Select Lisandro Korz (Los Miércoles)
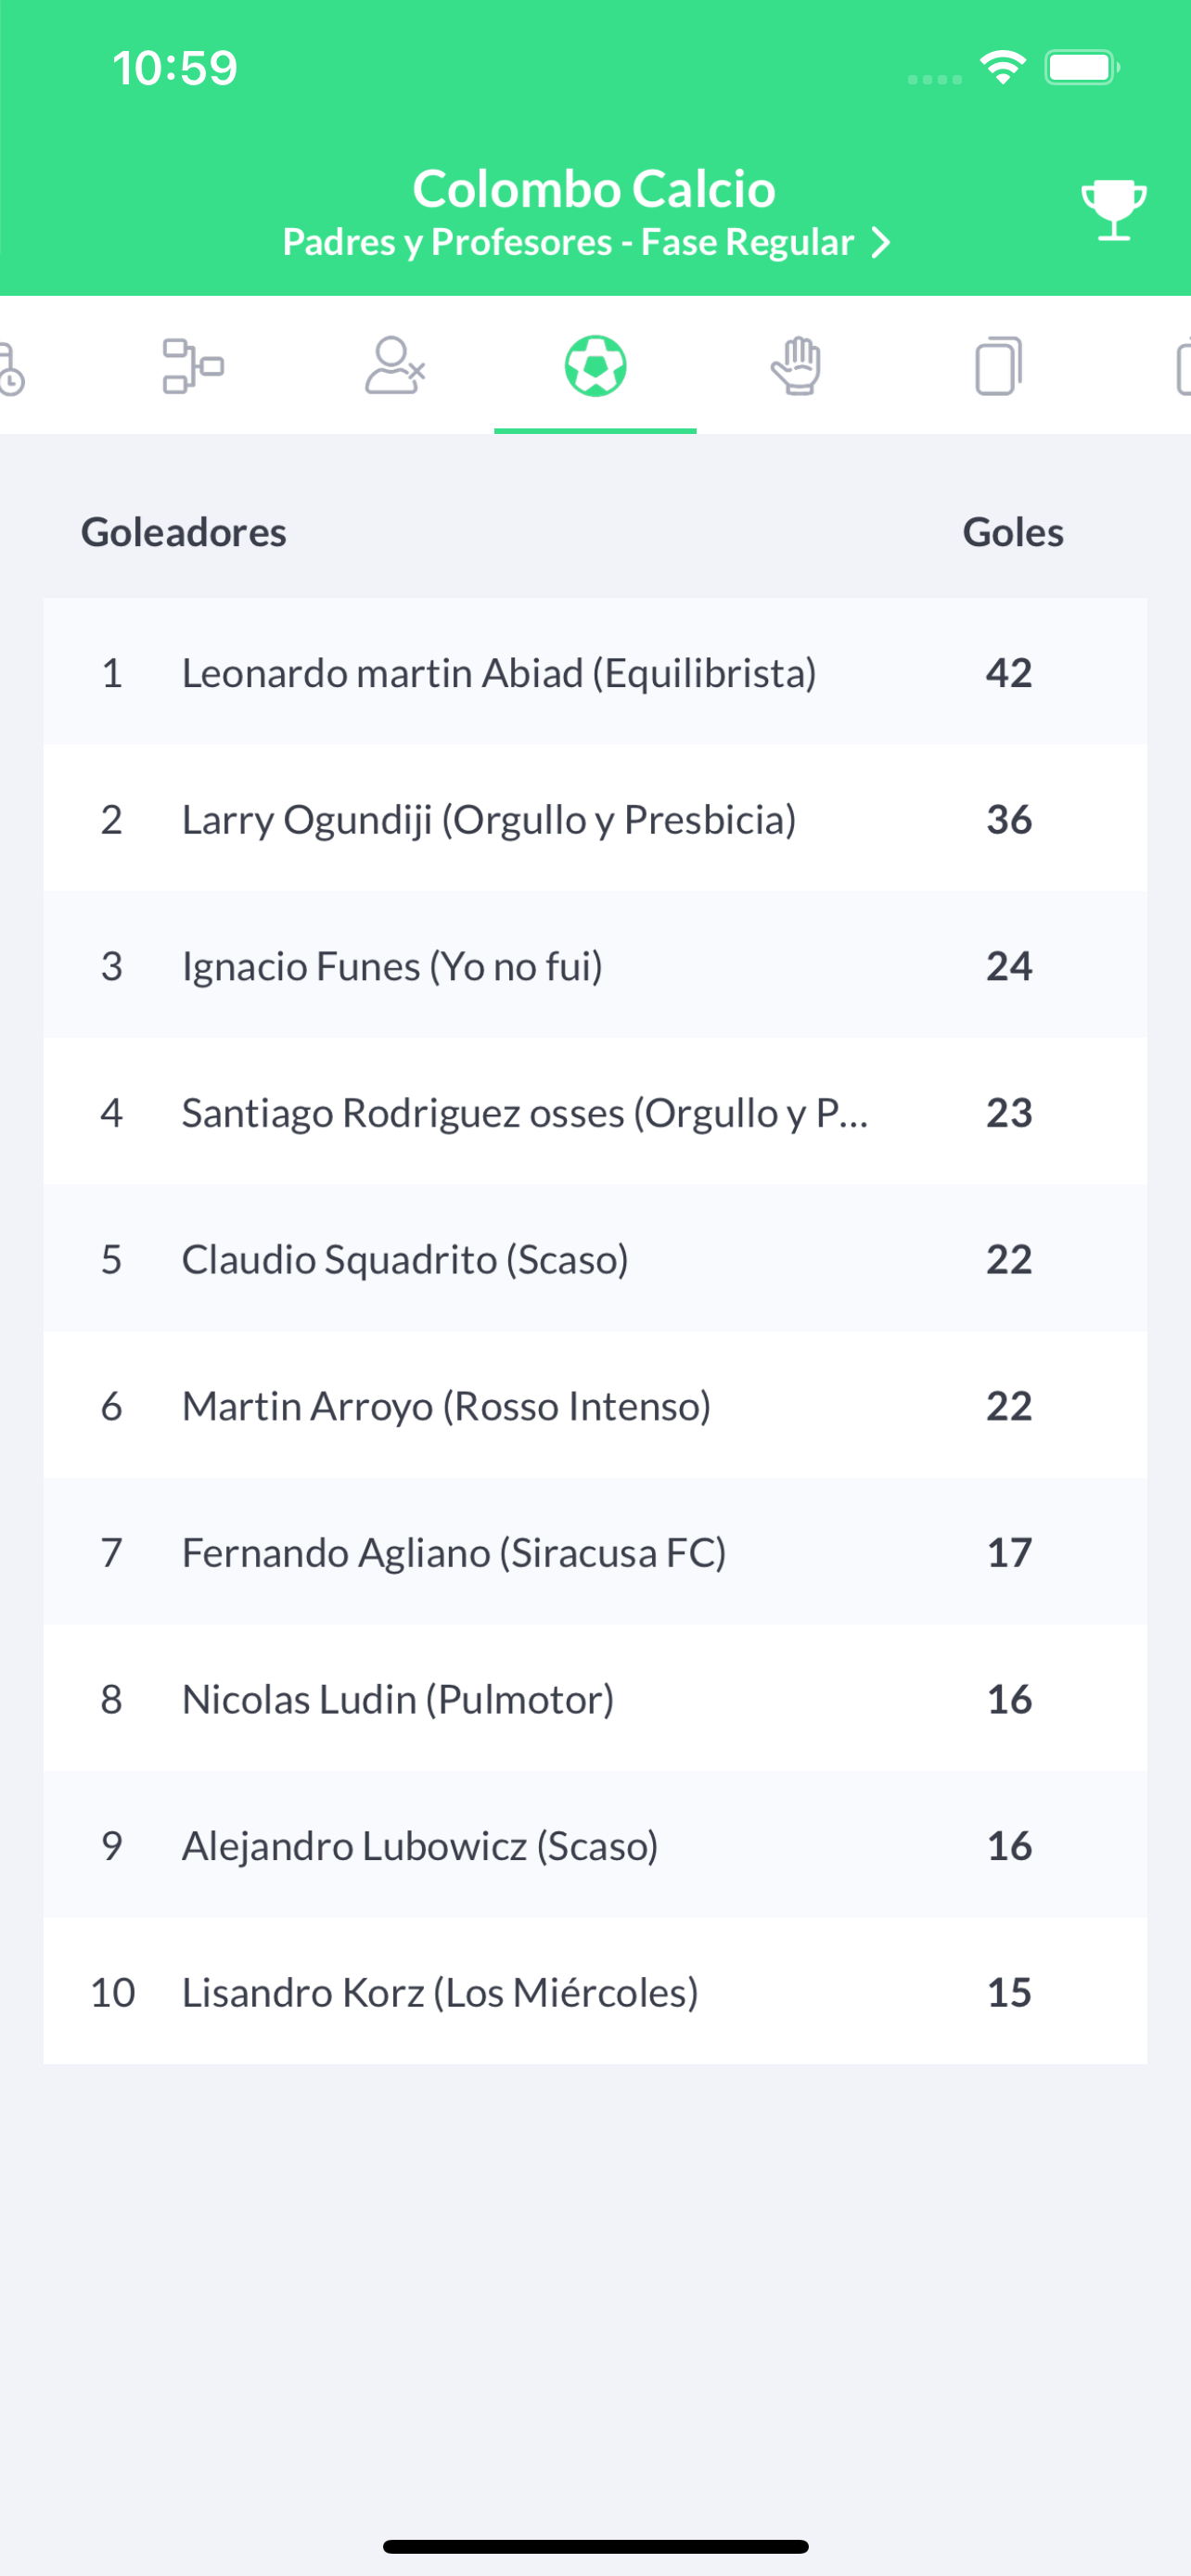1191x2576 pixels. point(595,1991)
